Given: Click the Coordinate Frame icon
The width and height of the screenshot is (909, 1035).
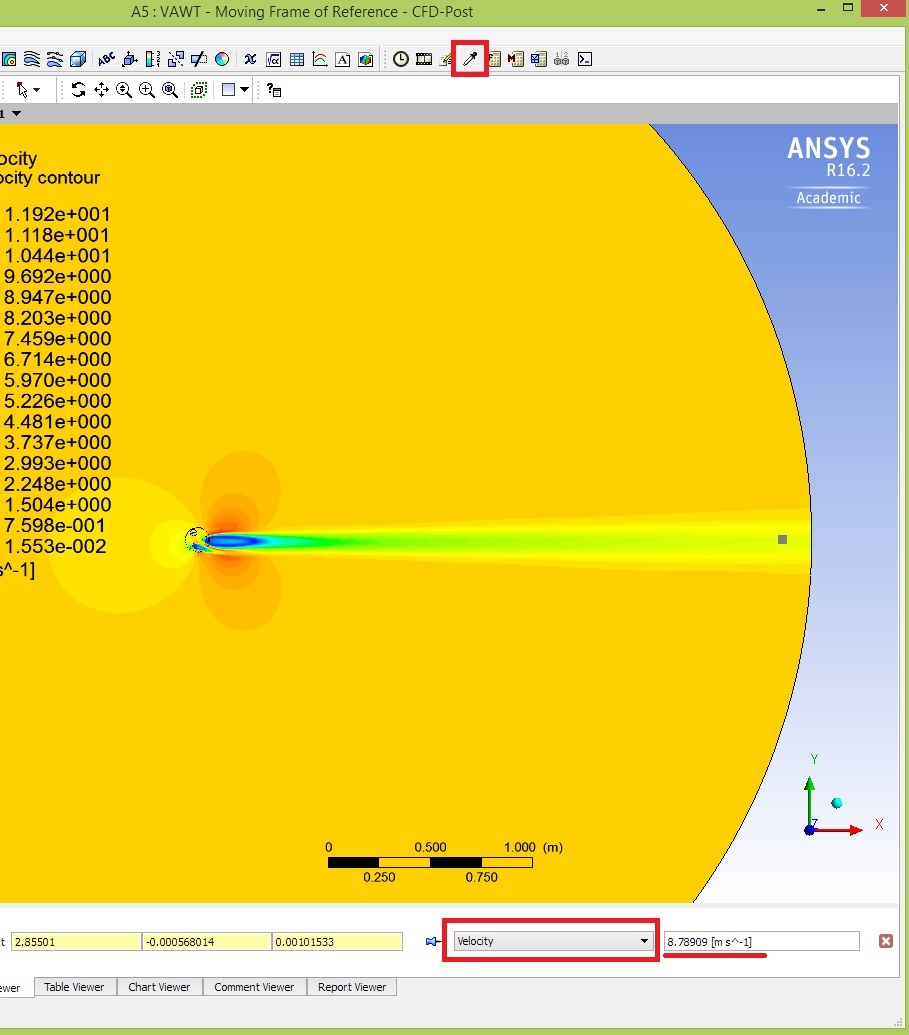Looking at the screenshot, I should pos(130,59).
